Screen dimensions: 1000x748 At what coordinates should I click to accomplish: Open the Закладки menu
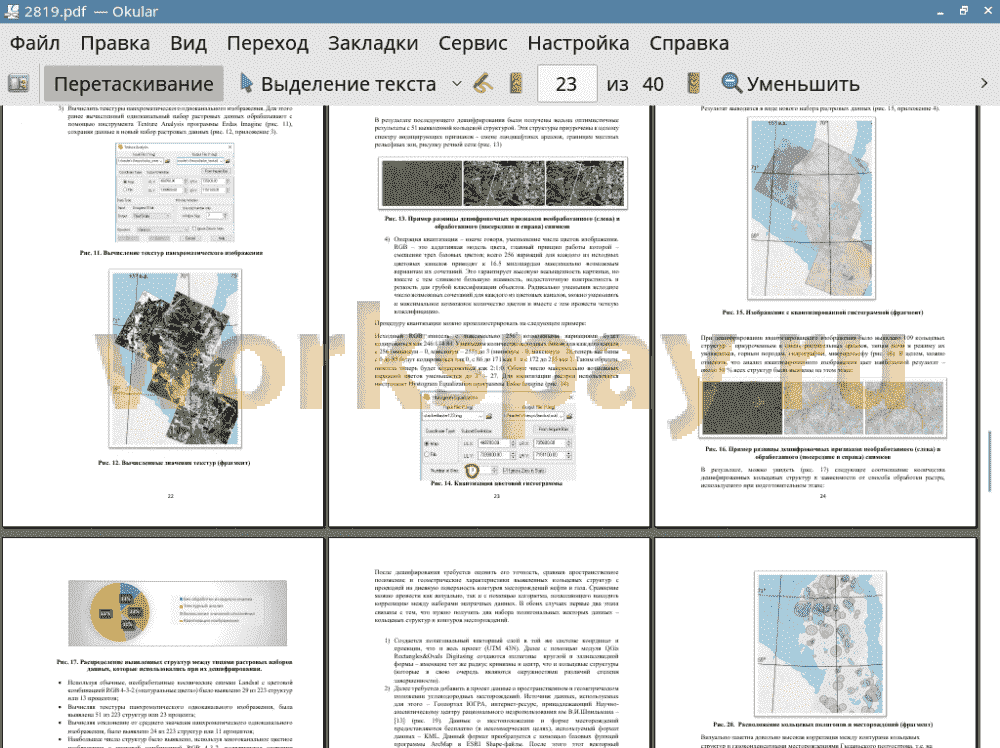pos(373,43)
